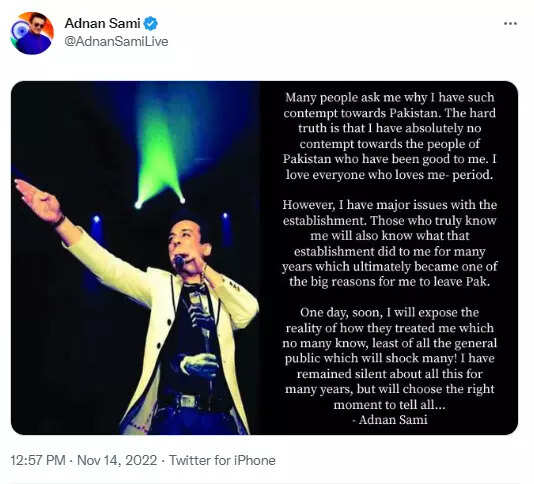Click the singer's outstretched raised hand
The height and width of the screenshot is (484, 534).
pos(38,200)
